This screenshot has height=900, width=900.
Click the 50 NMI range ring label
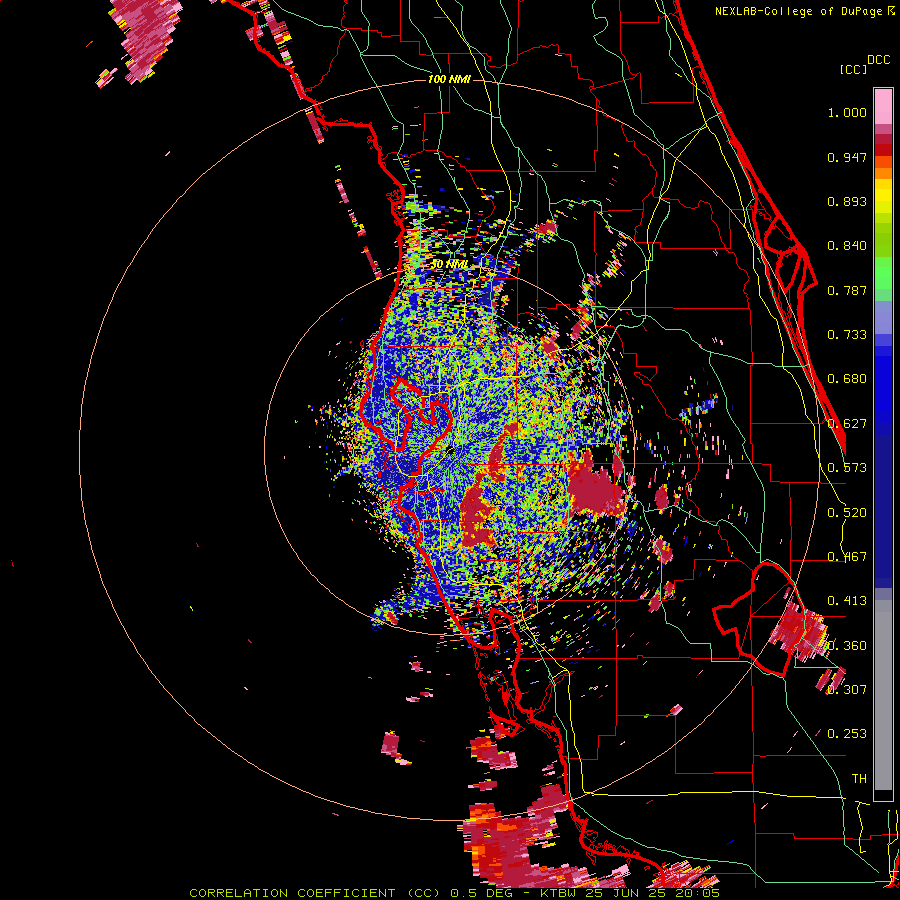coord(449,264)
